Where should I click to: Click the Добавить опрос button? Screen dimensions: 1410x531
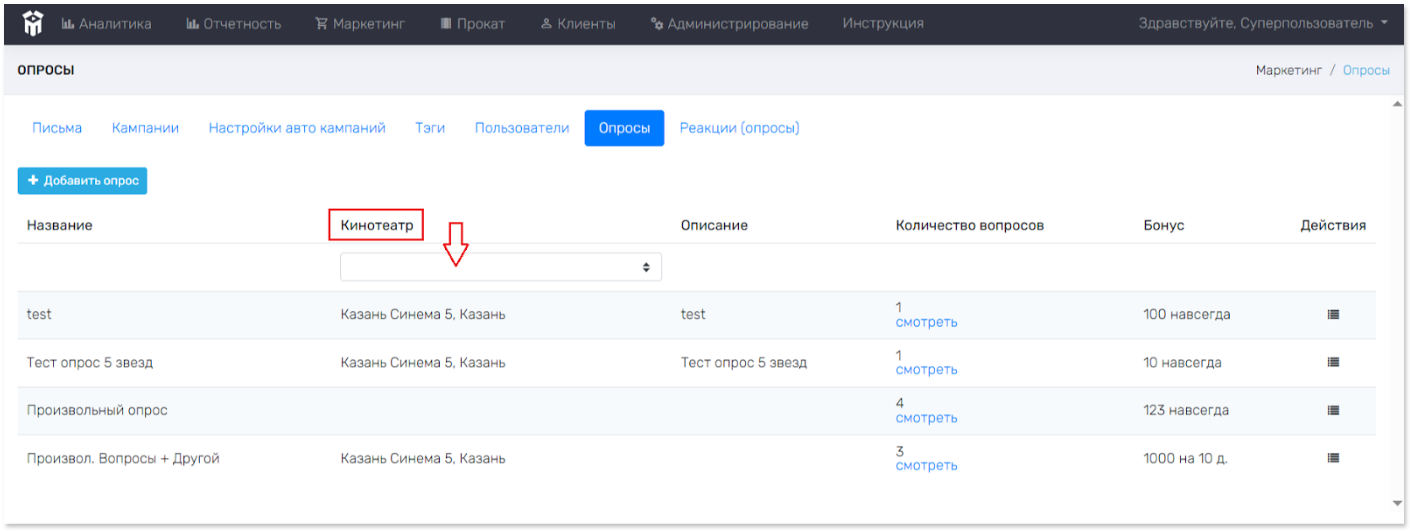[82, 181]
